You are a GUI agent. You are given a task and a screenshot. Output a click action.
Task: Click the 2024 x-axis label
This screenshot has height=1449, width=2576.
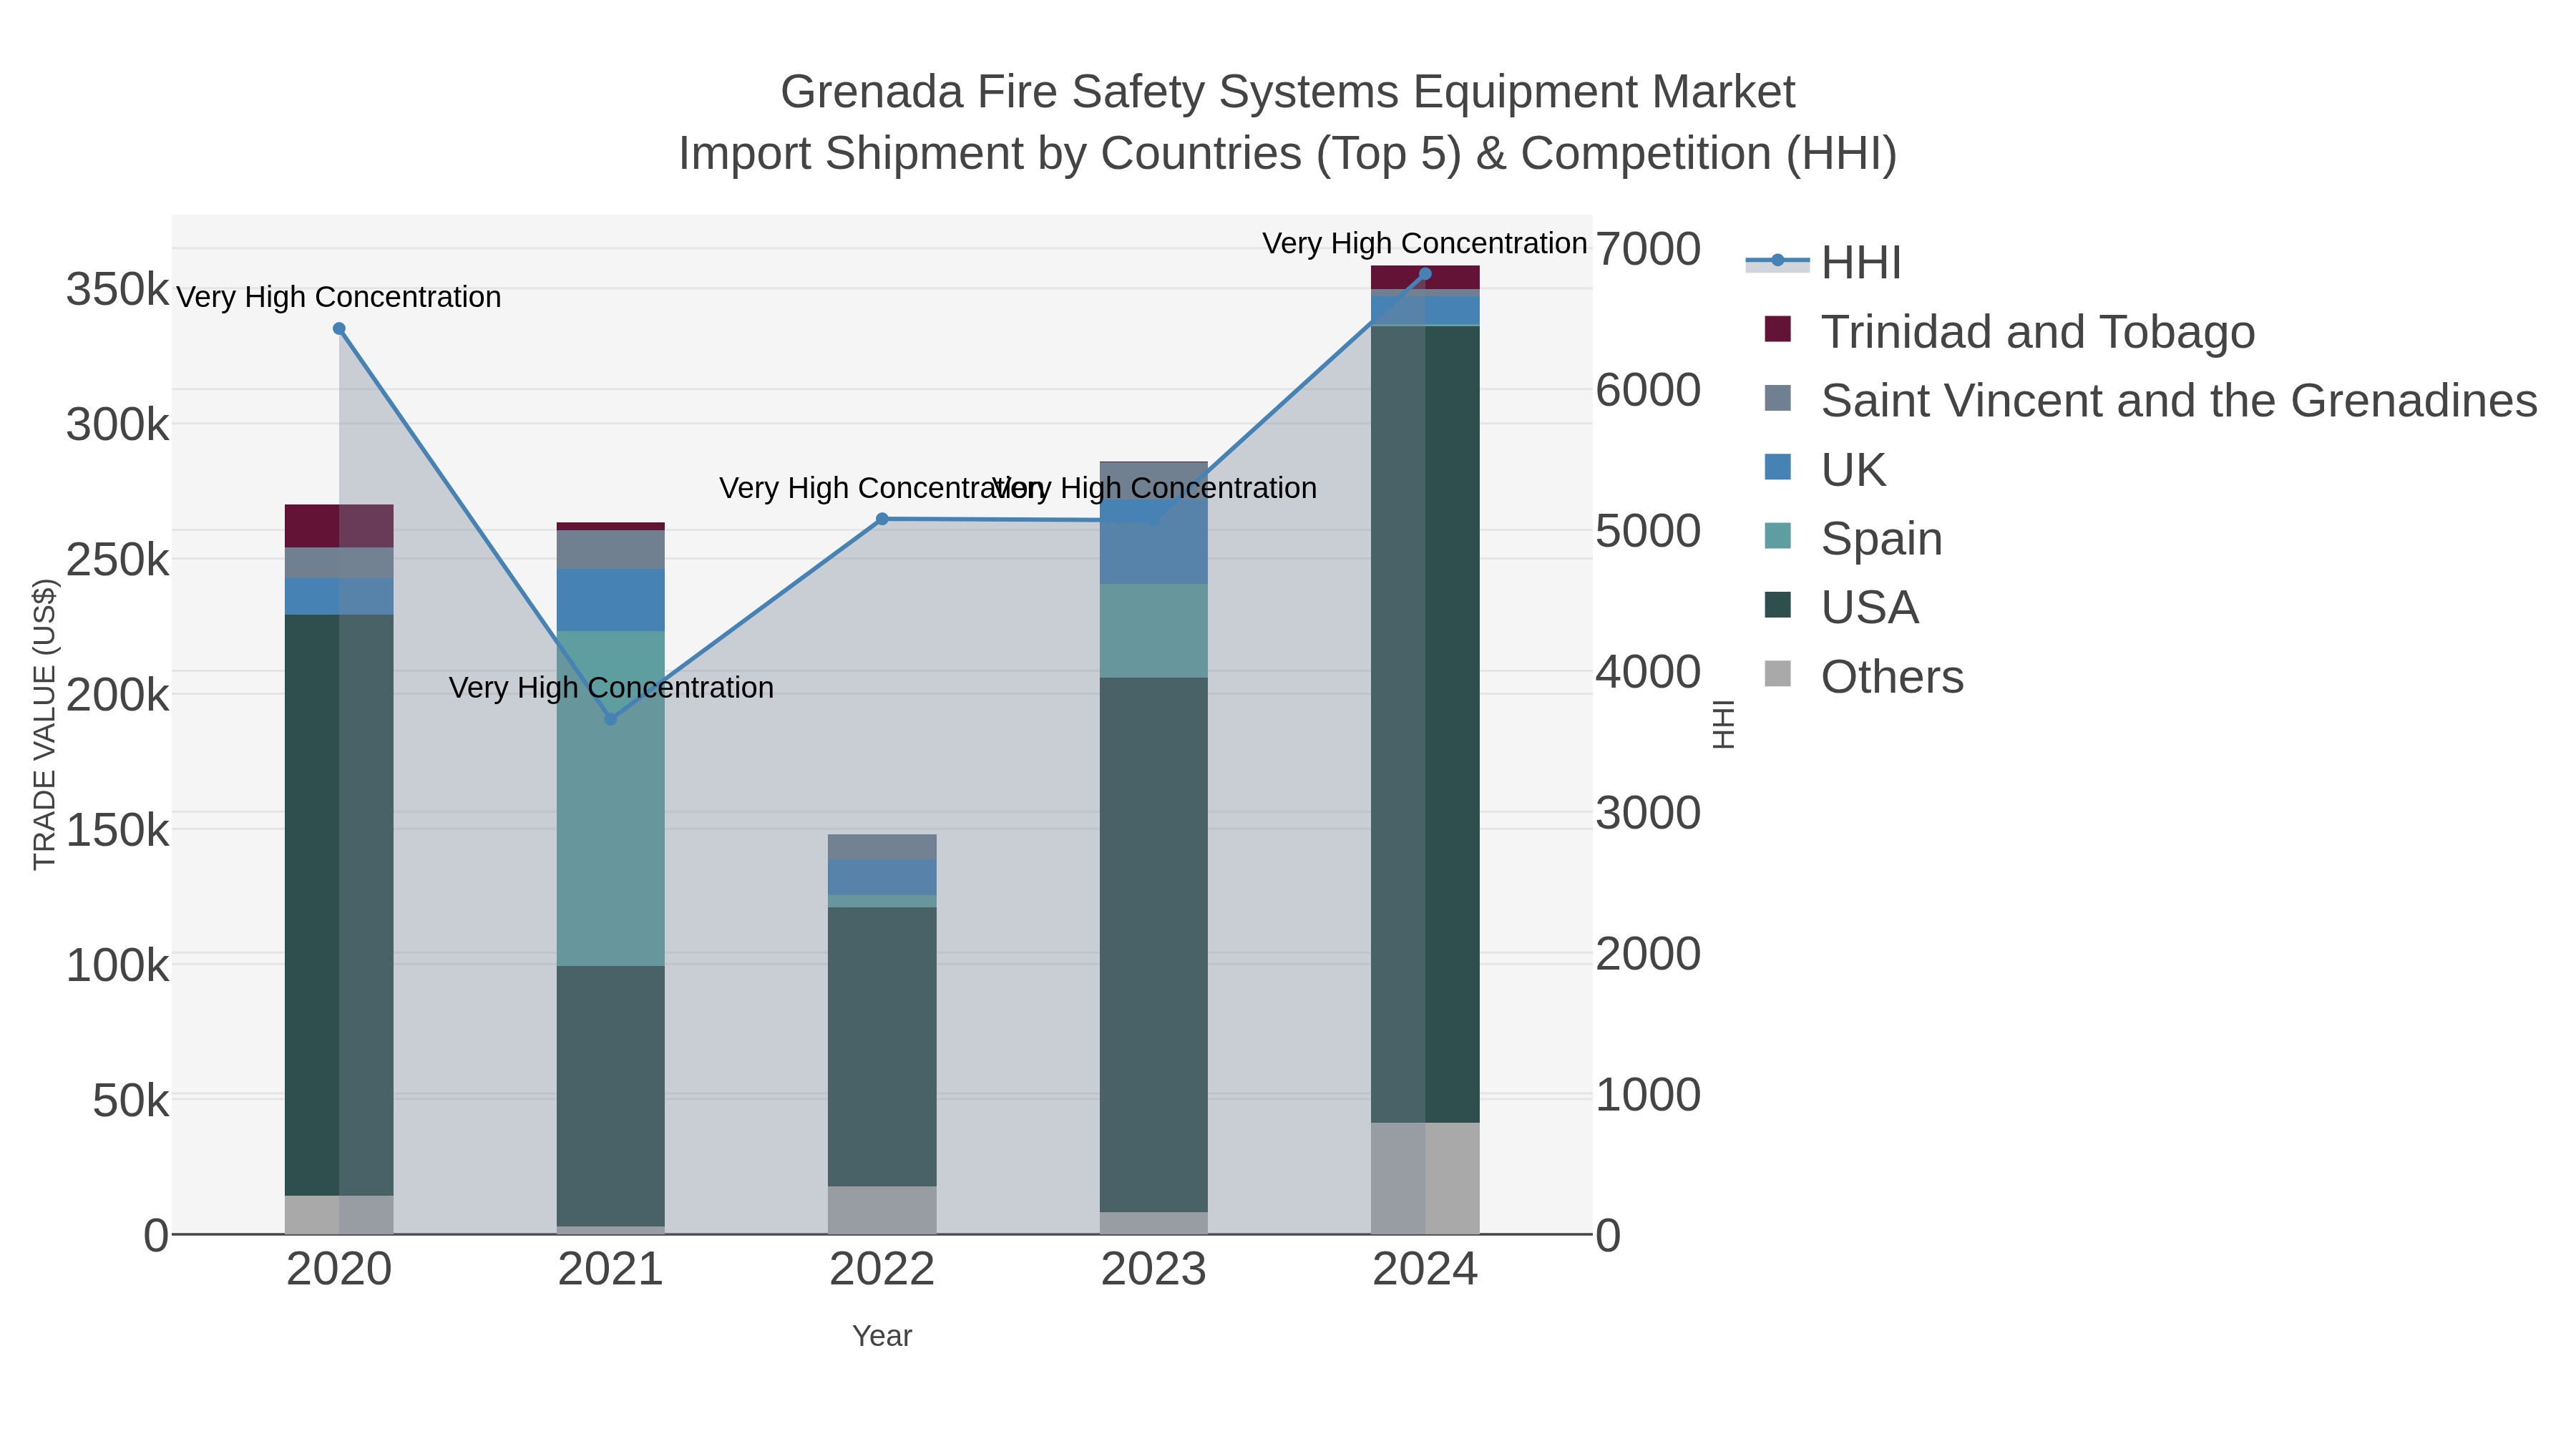click(x=1425, y=1270)
